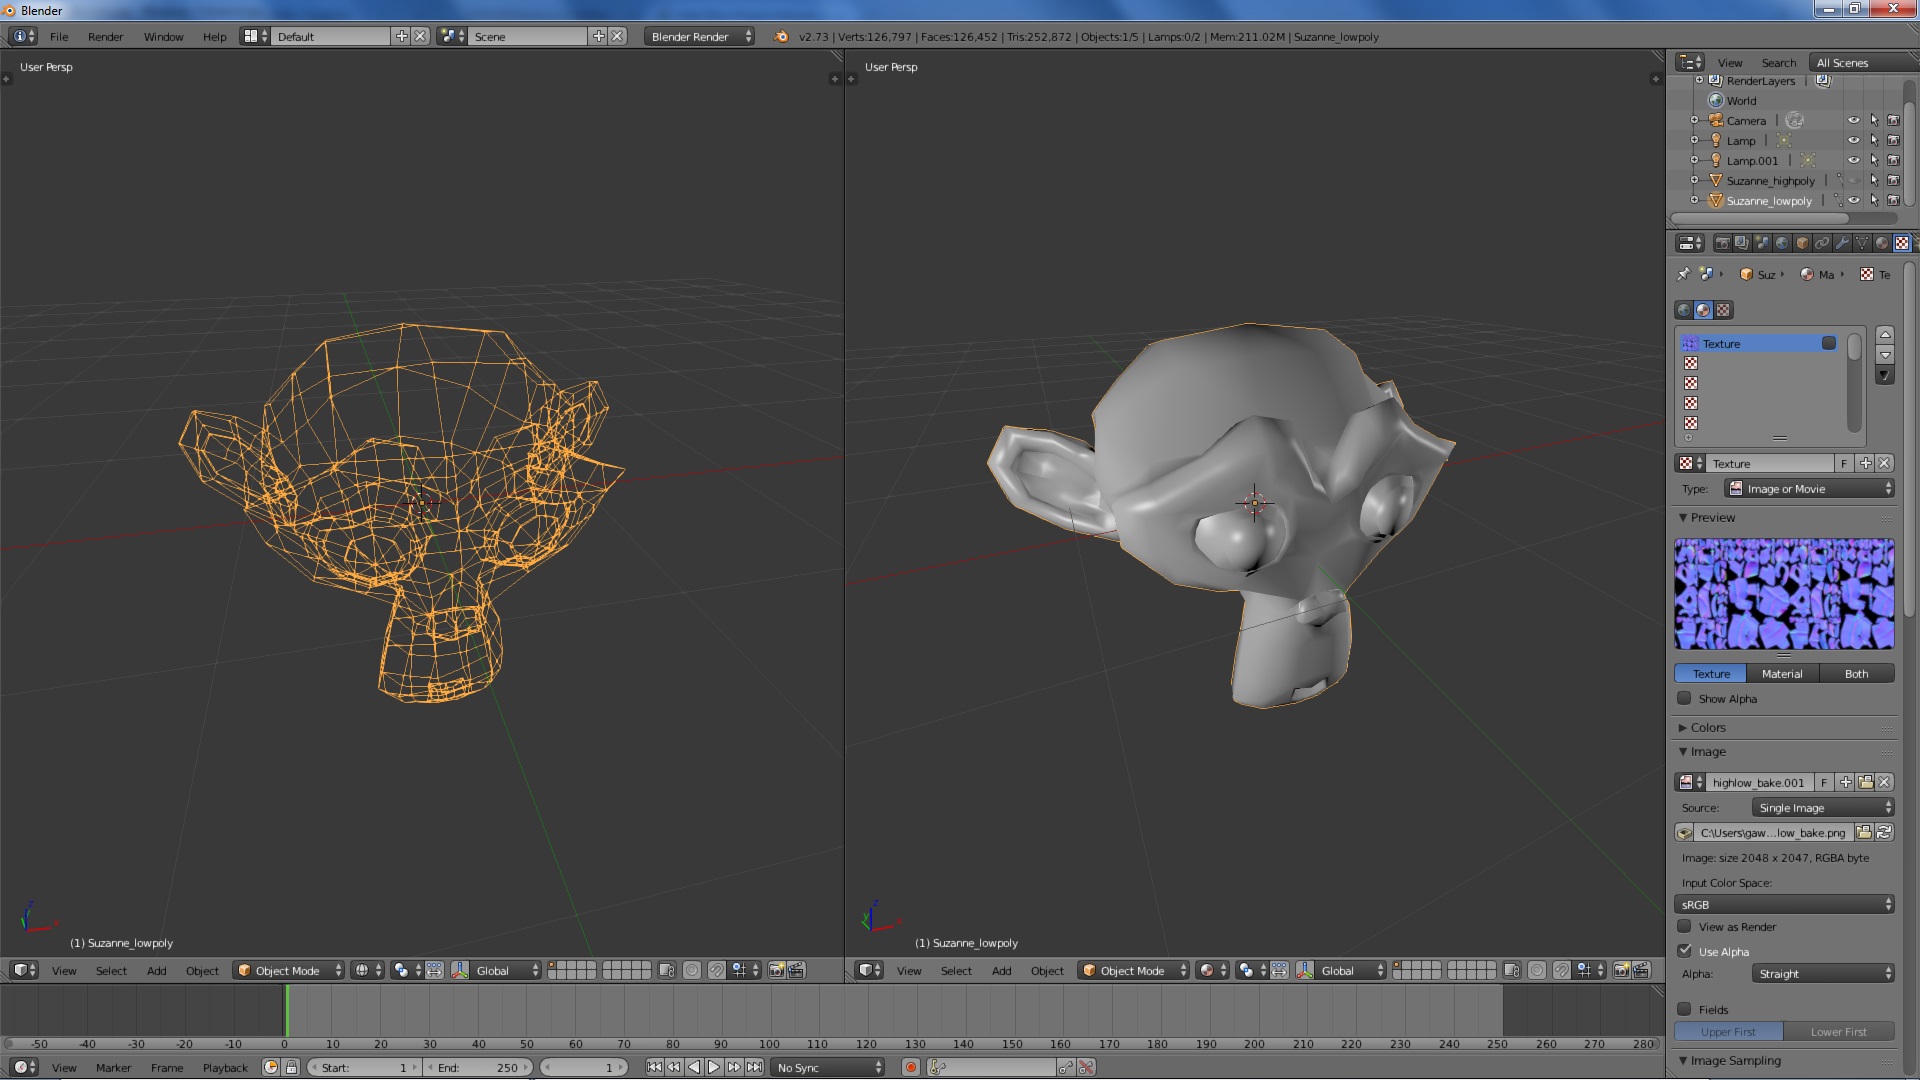Open the Material properties tab icon

click(1882, 243)
